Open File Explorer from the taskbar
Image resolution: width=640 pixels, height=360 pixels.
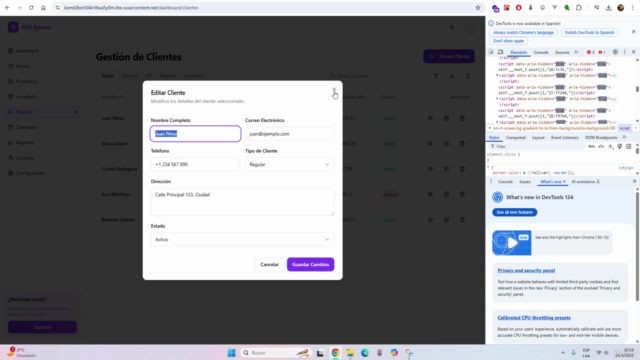pyautogui.click(x=350, y=353)
